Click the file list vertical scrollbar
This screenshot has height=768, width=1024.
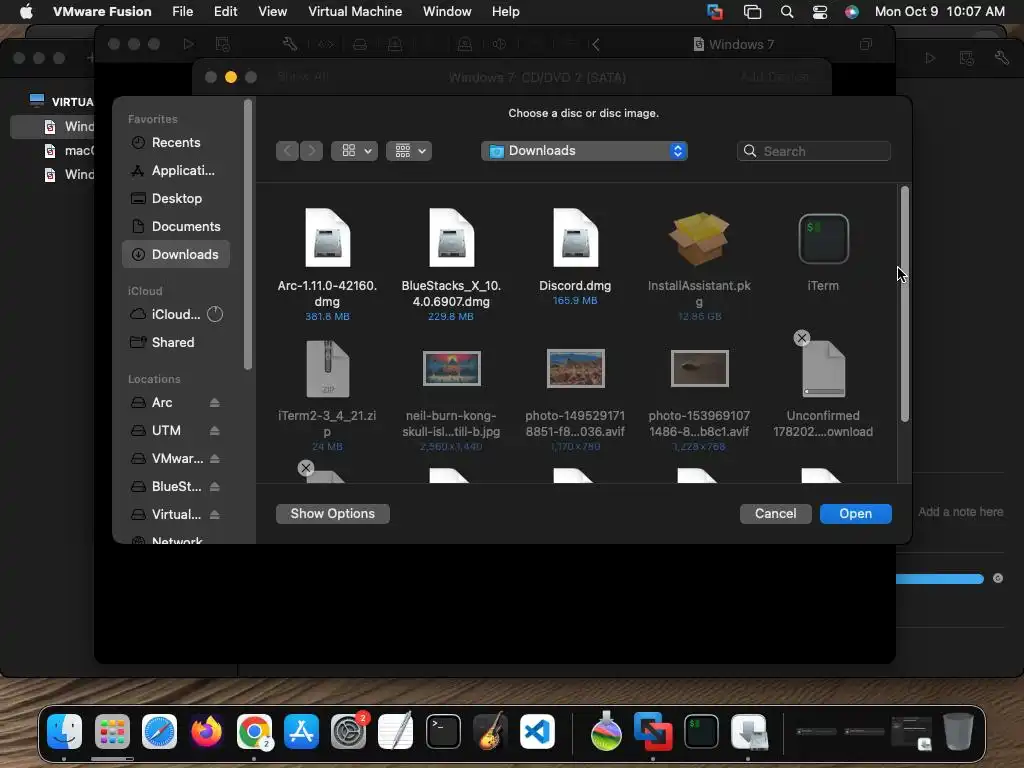click(x=904, y=304)
